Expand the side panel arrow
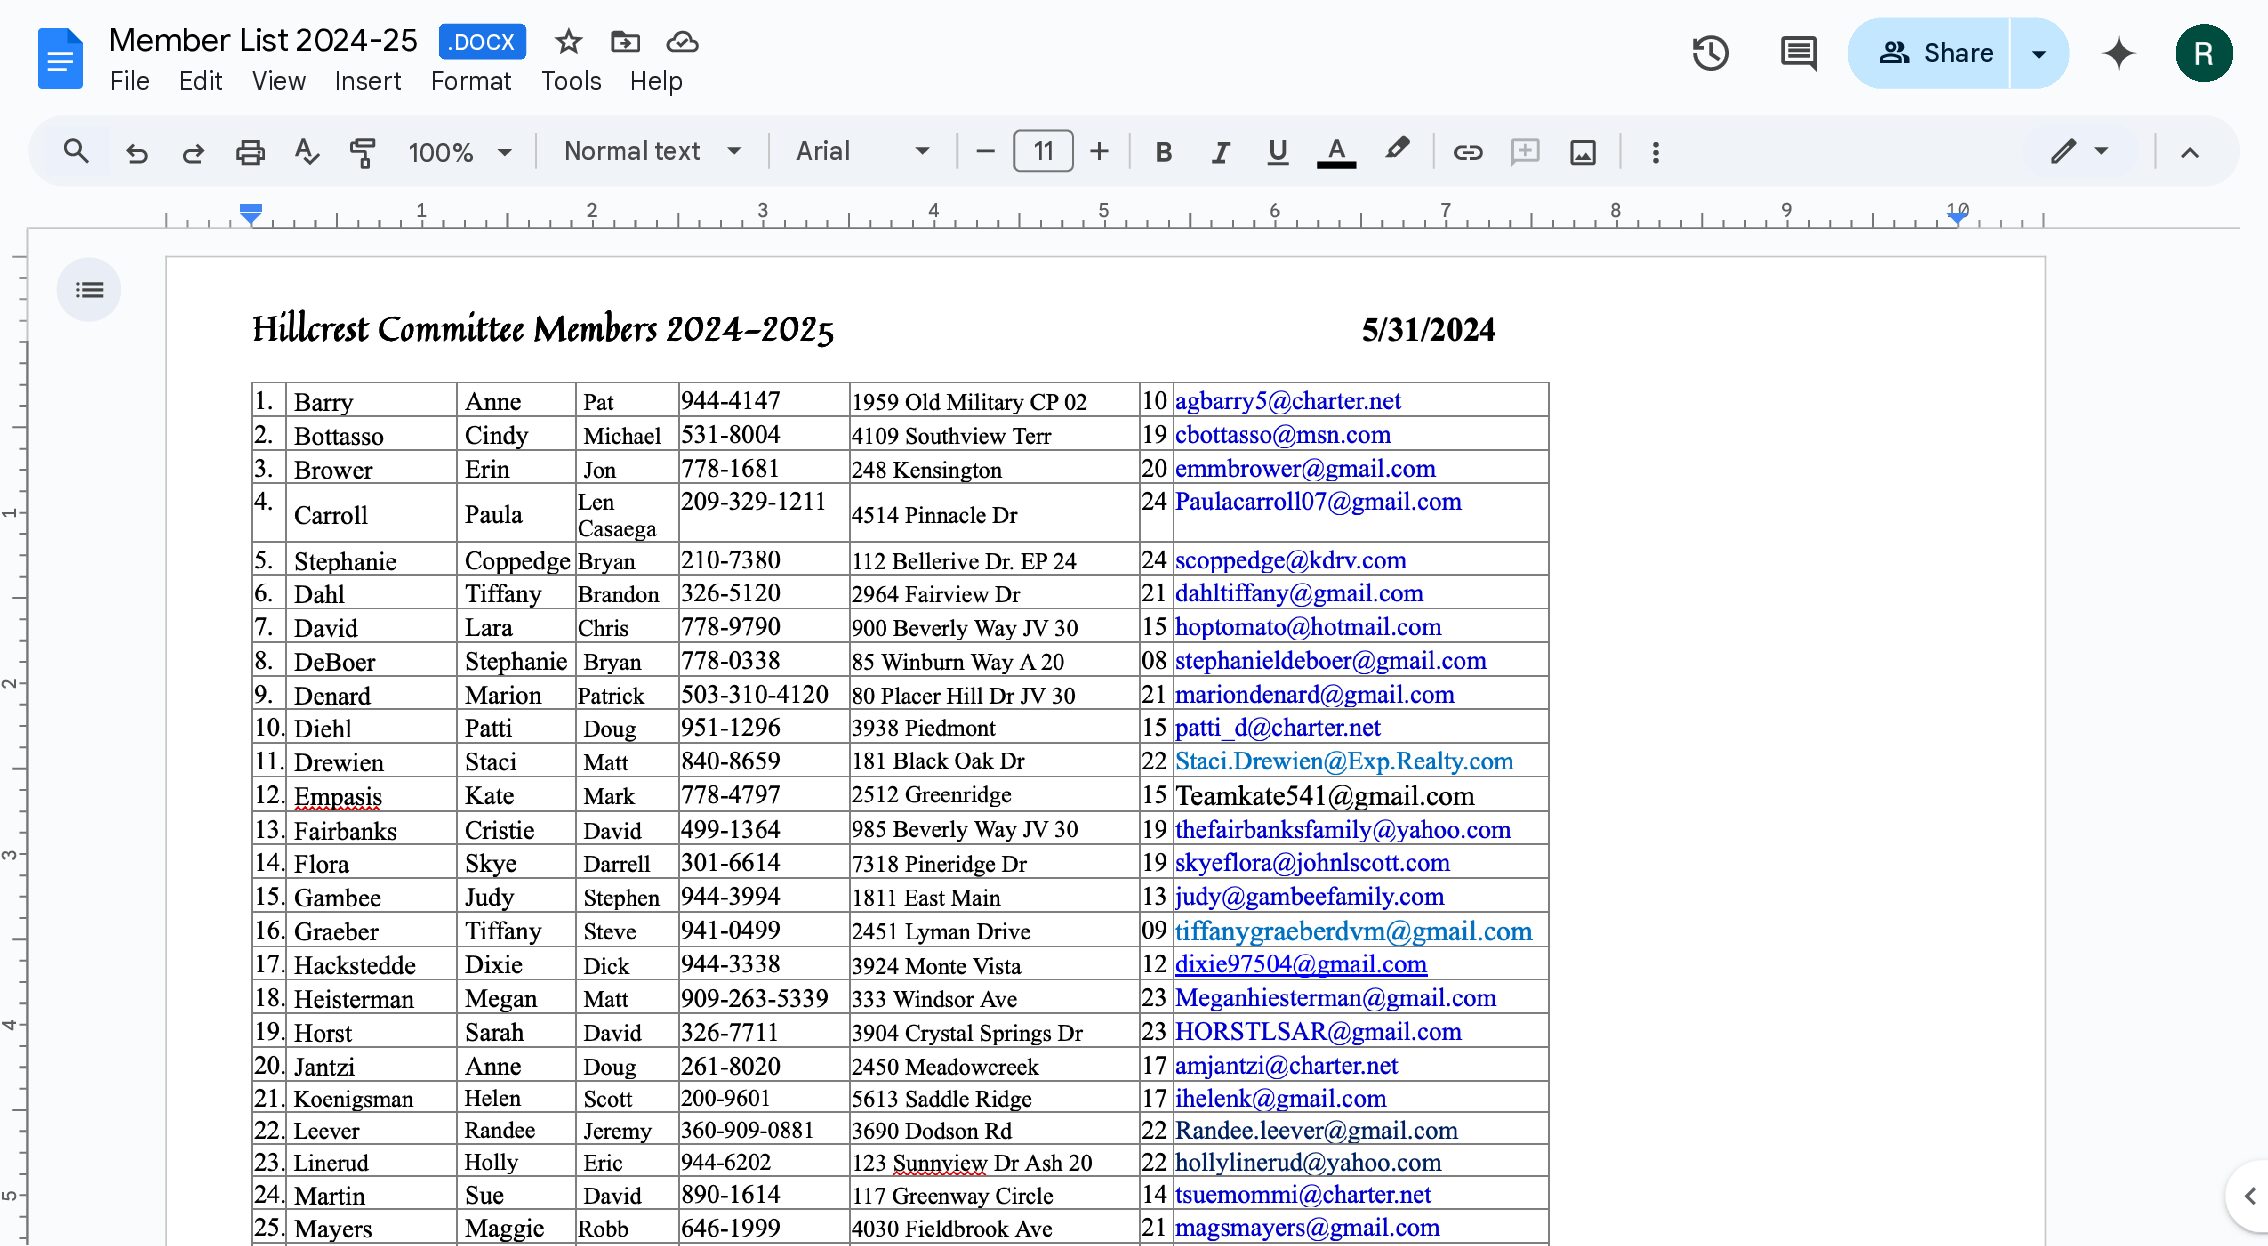Image resolution: width=2268 pixels, height=1246 pixels. click(2249, 1196)
